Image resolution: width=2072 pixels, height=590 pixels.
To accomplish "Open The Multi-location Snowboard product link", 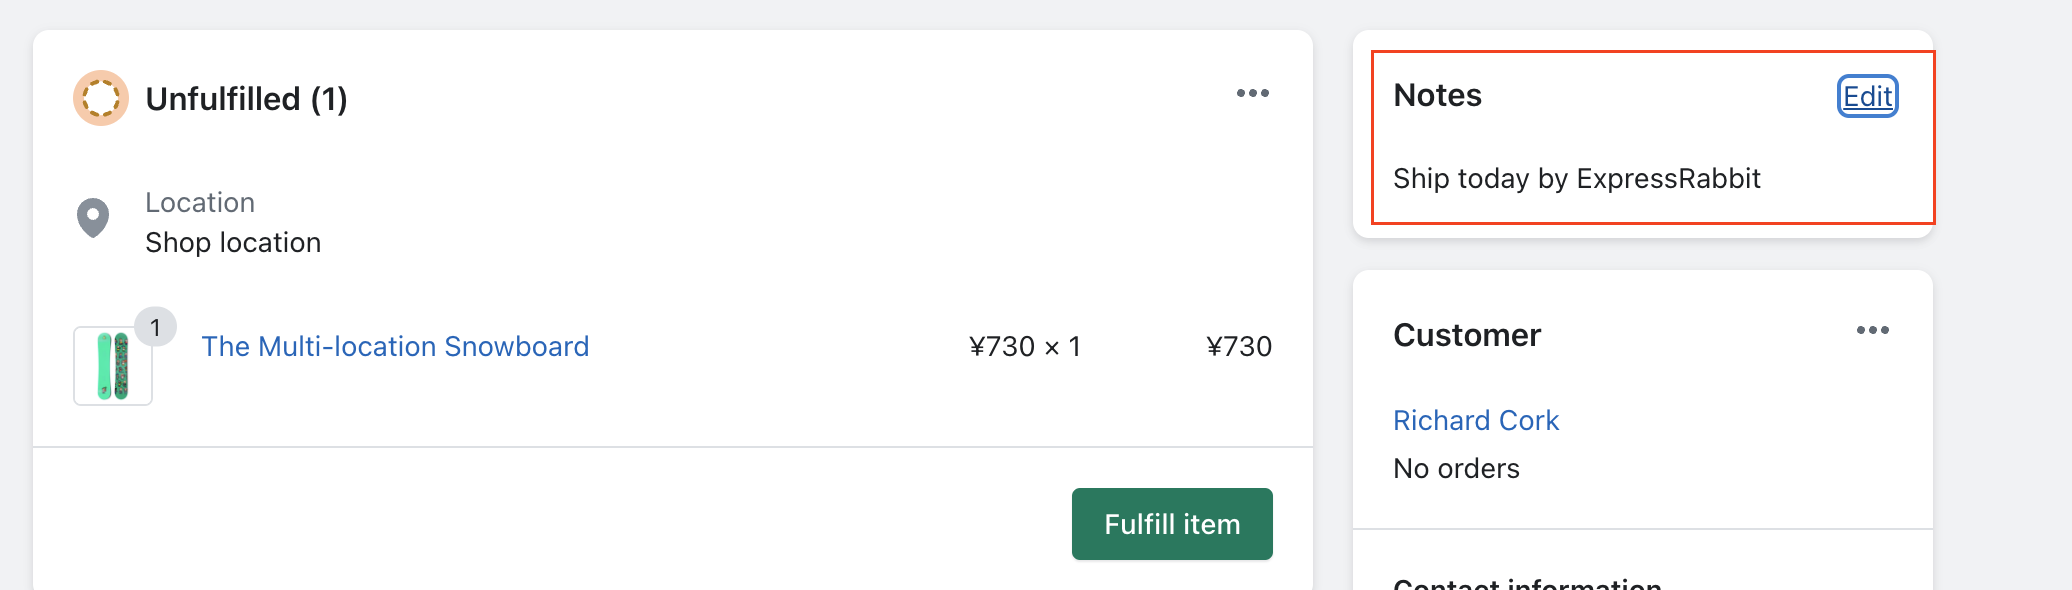I will (395, 346).
